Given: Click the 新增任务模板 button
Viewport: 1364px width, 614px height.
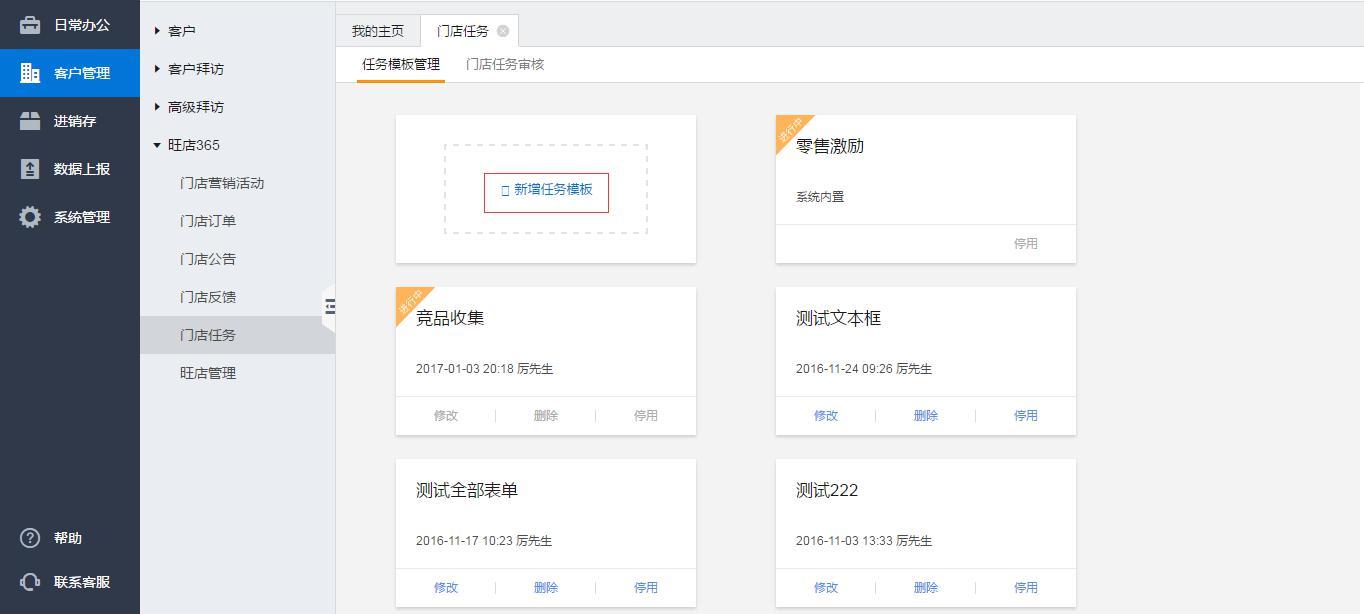Looking at the screenshot, I should coord(546,190).
